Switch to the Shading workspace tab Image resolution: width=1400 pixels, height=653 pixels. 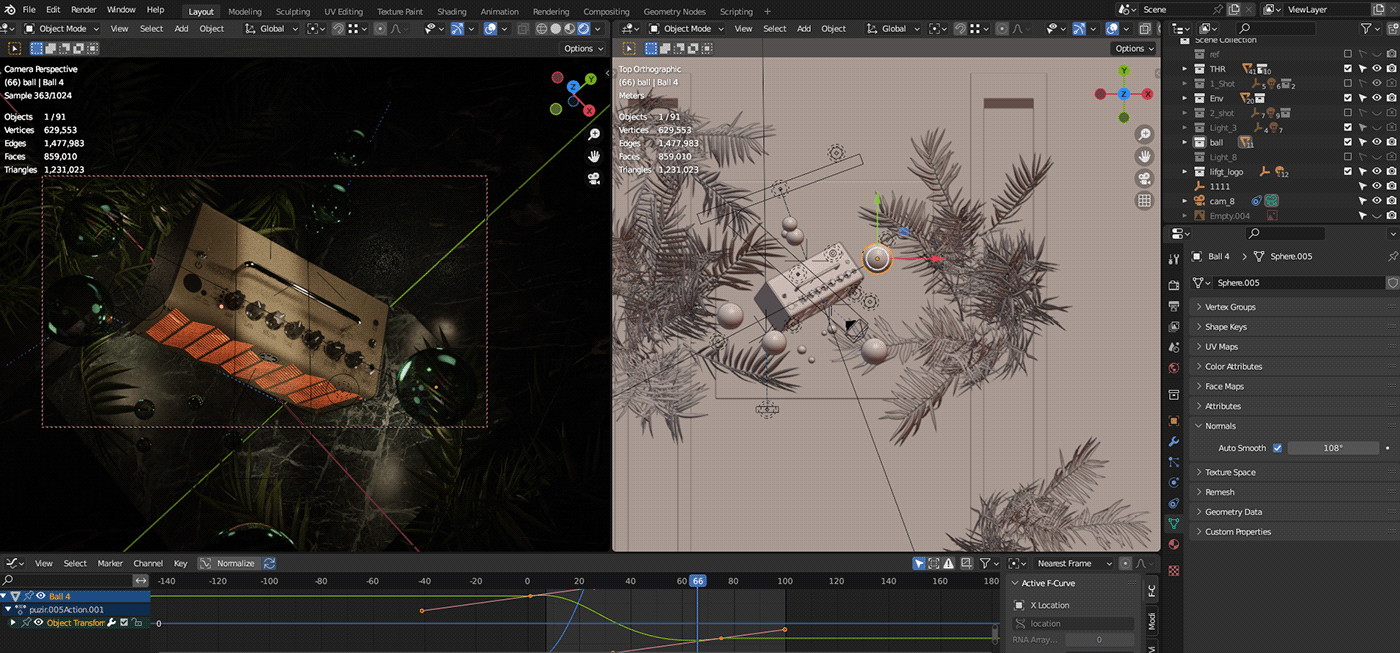click(452, 12)
